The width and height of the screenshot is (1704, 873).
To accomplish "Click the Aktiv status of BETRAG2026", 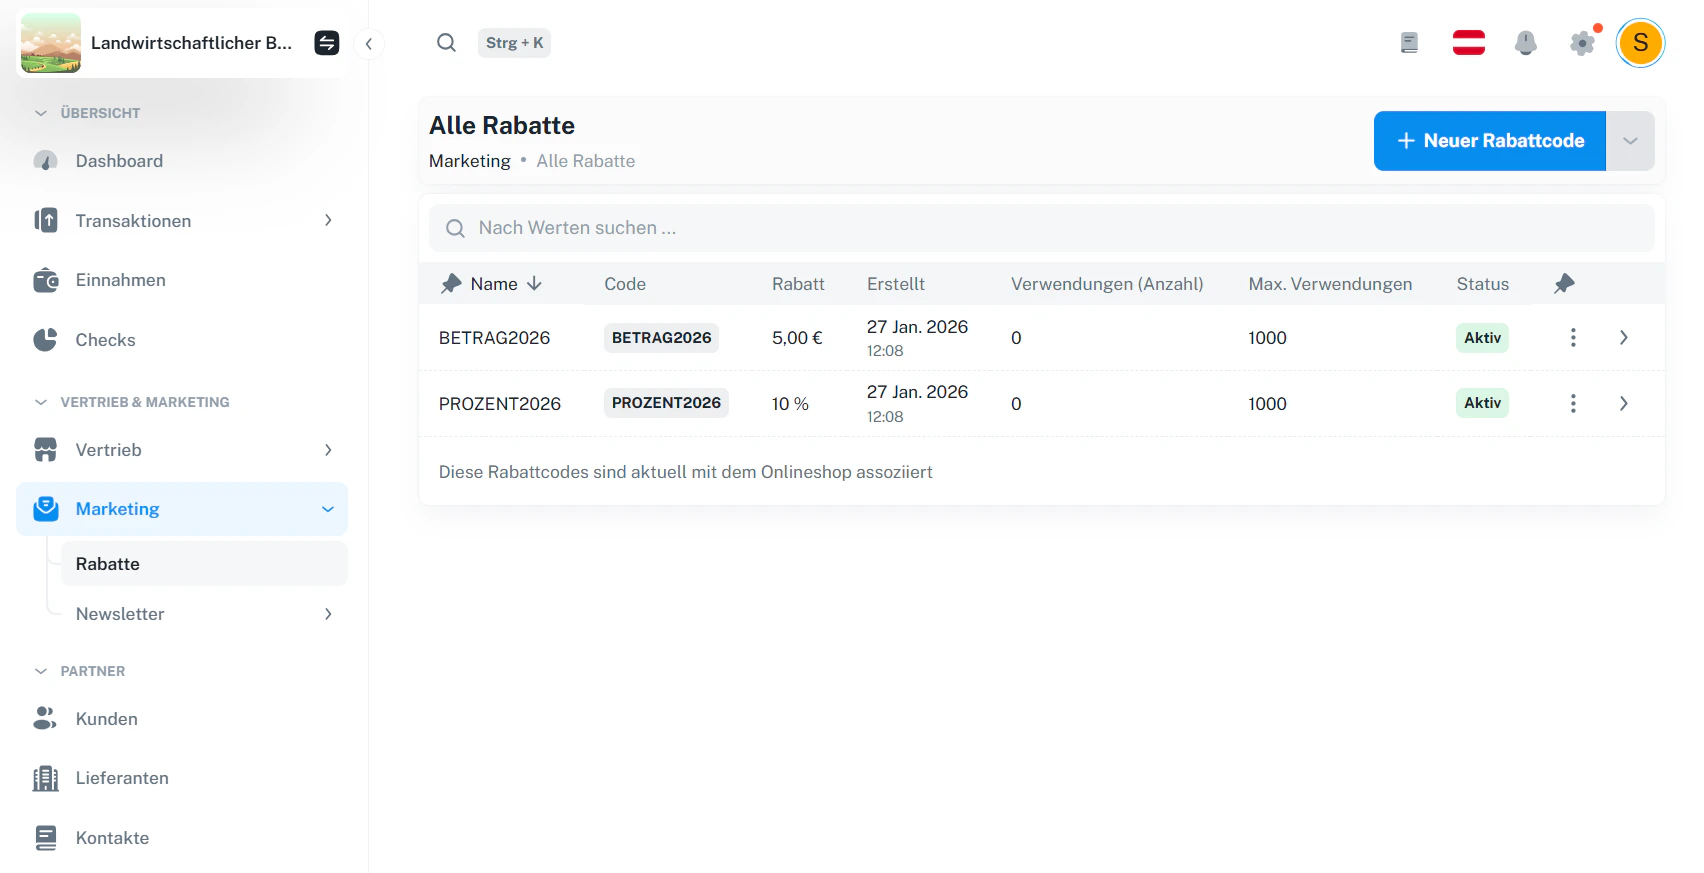I will [x=1482, y=338].
